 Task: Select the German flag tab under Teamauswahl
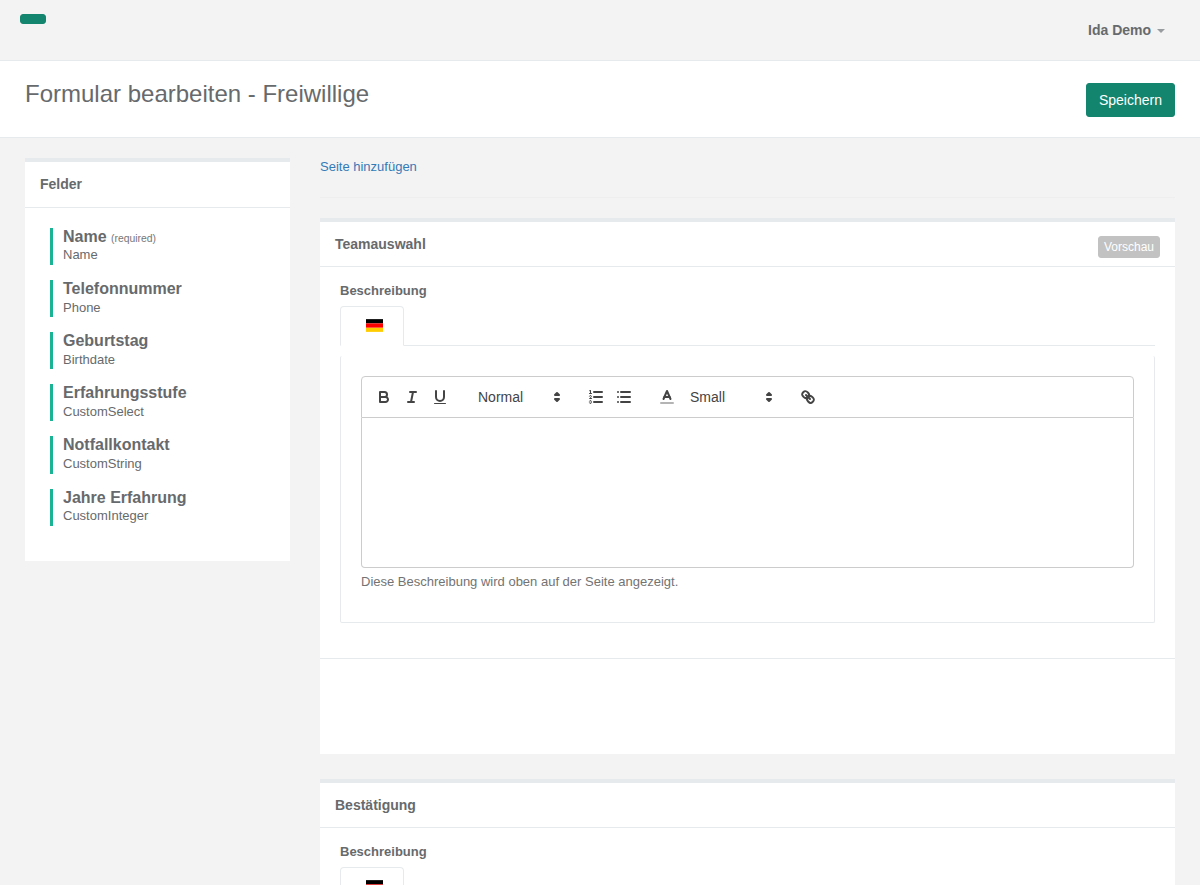click(372, 326)
